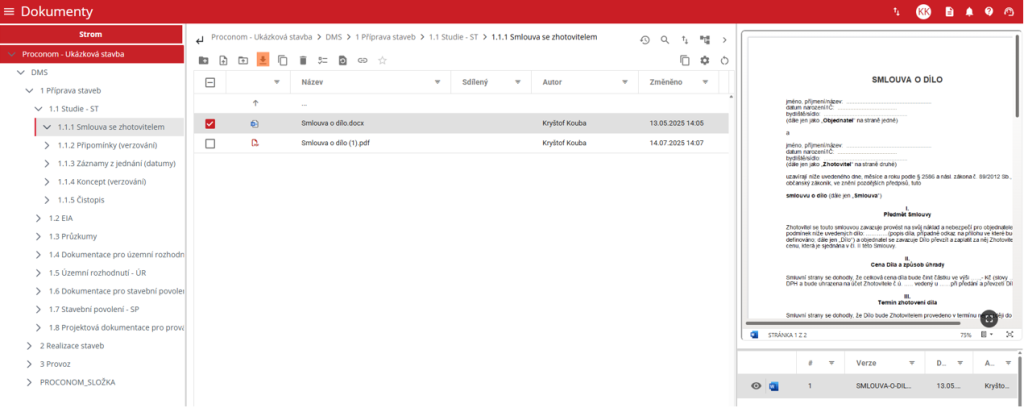Check the Smlouva o dílo (1).pdf checkbox
The image size is (1024, 408).
pos(210,144)
